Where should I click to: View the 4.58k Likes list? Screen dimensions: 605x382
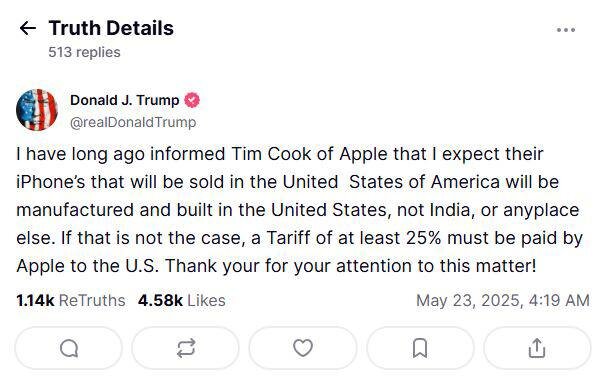point(182,301)
